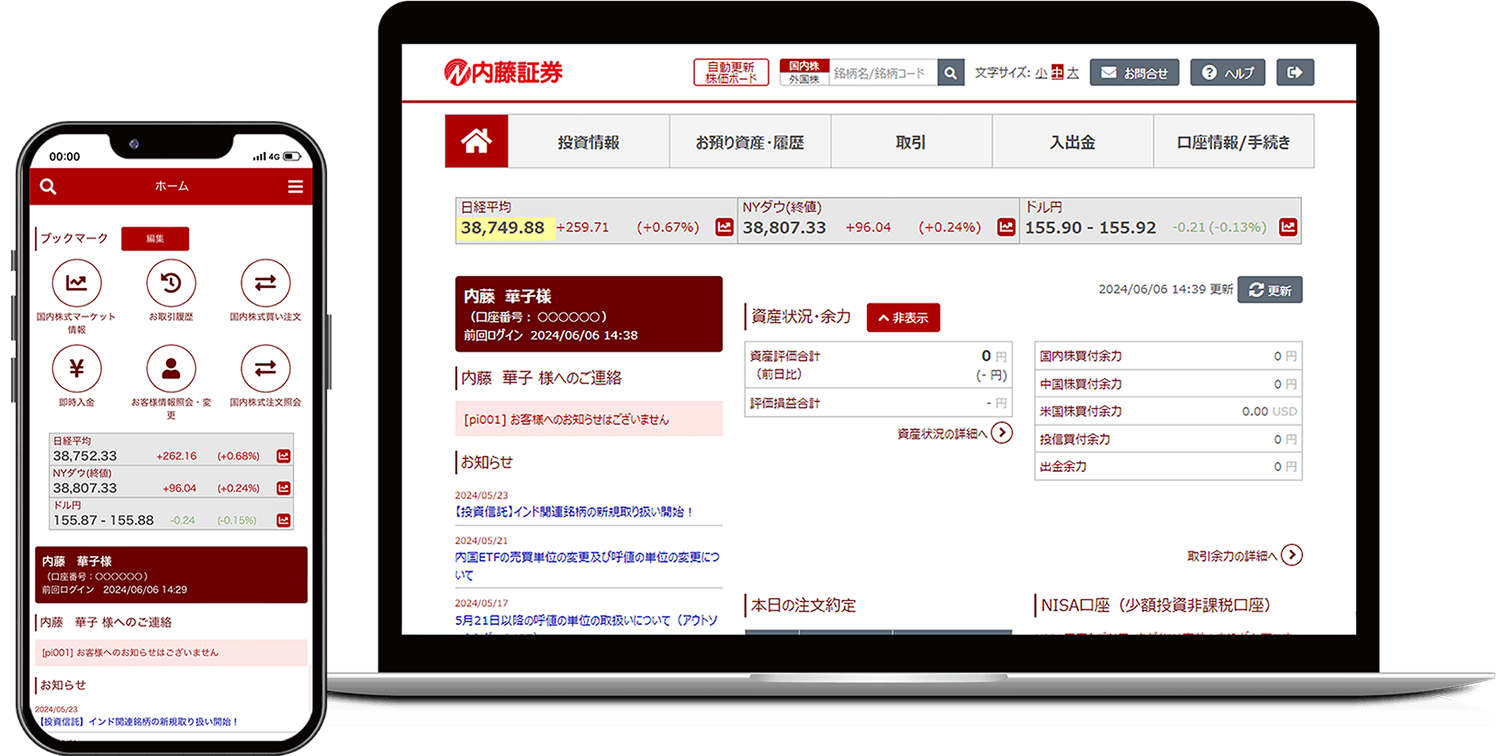Screen dimensions: 1500x756
Task: Click the logout icon in top right
Action: [x=1295, y=72]
